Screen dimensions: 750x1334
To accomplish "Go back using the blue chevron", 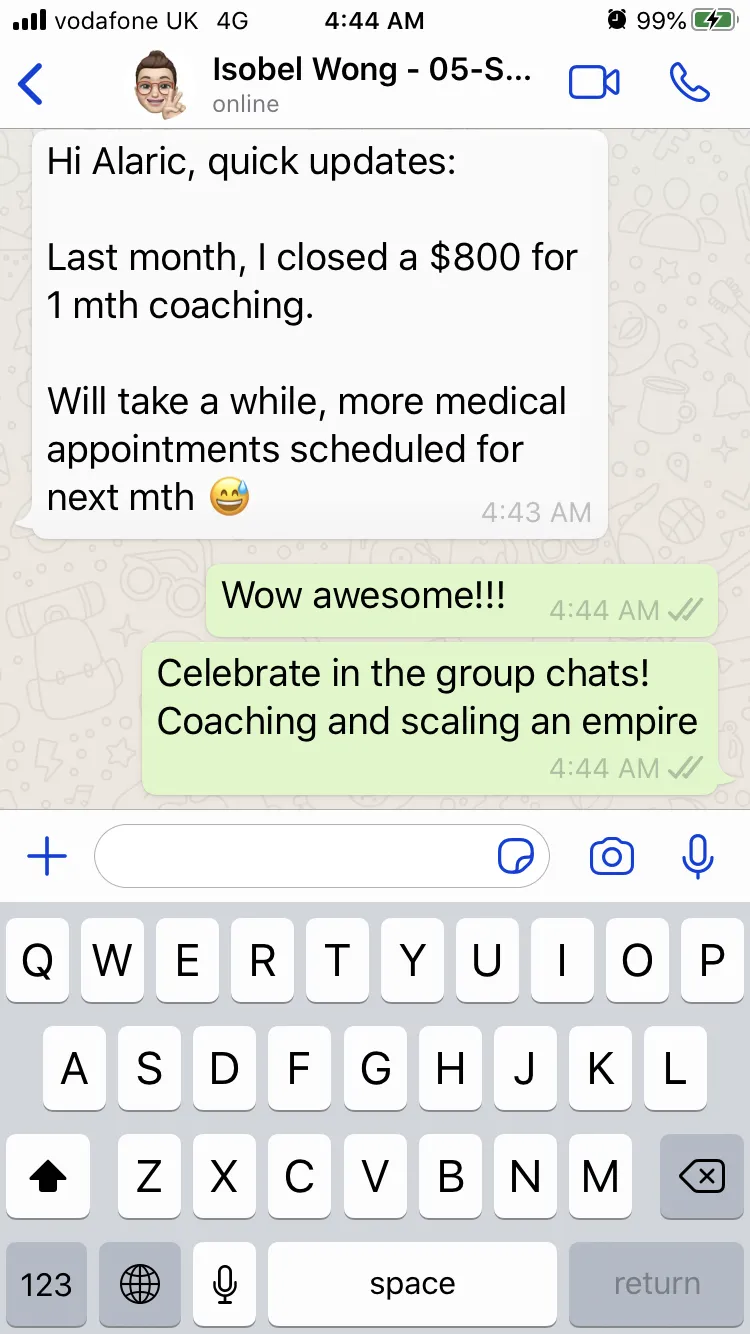I will tap(31, 83).
